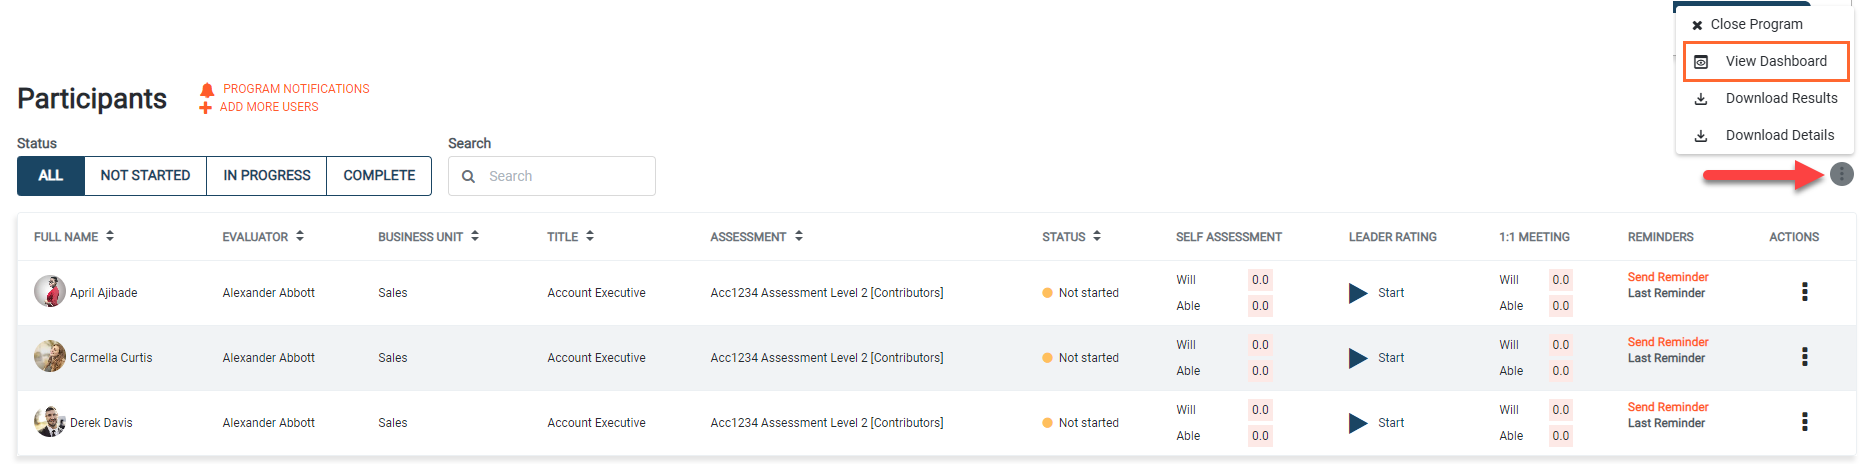Open the program options kebab menu
Screen dimensions: 1866x464
(1841, 174)
